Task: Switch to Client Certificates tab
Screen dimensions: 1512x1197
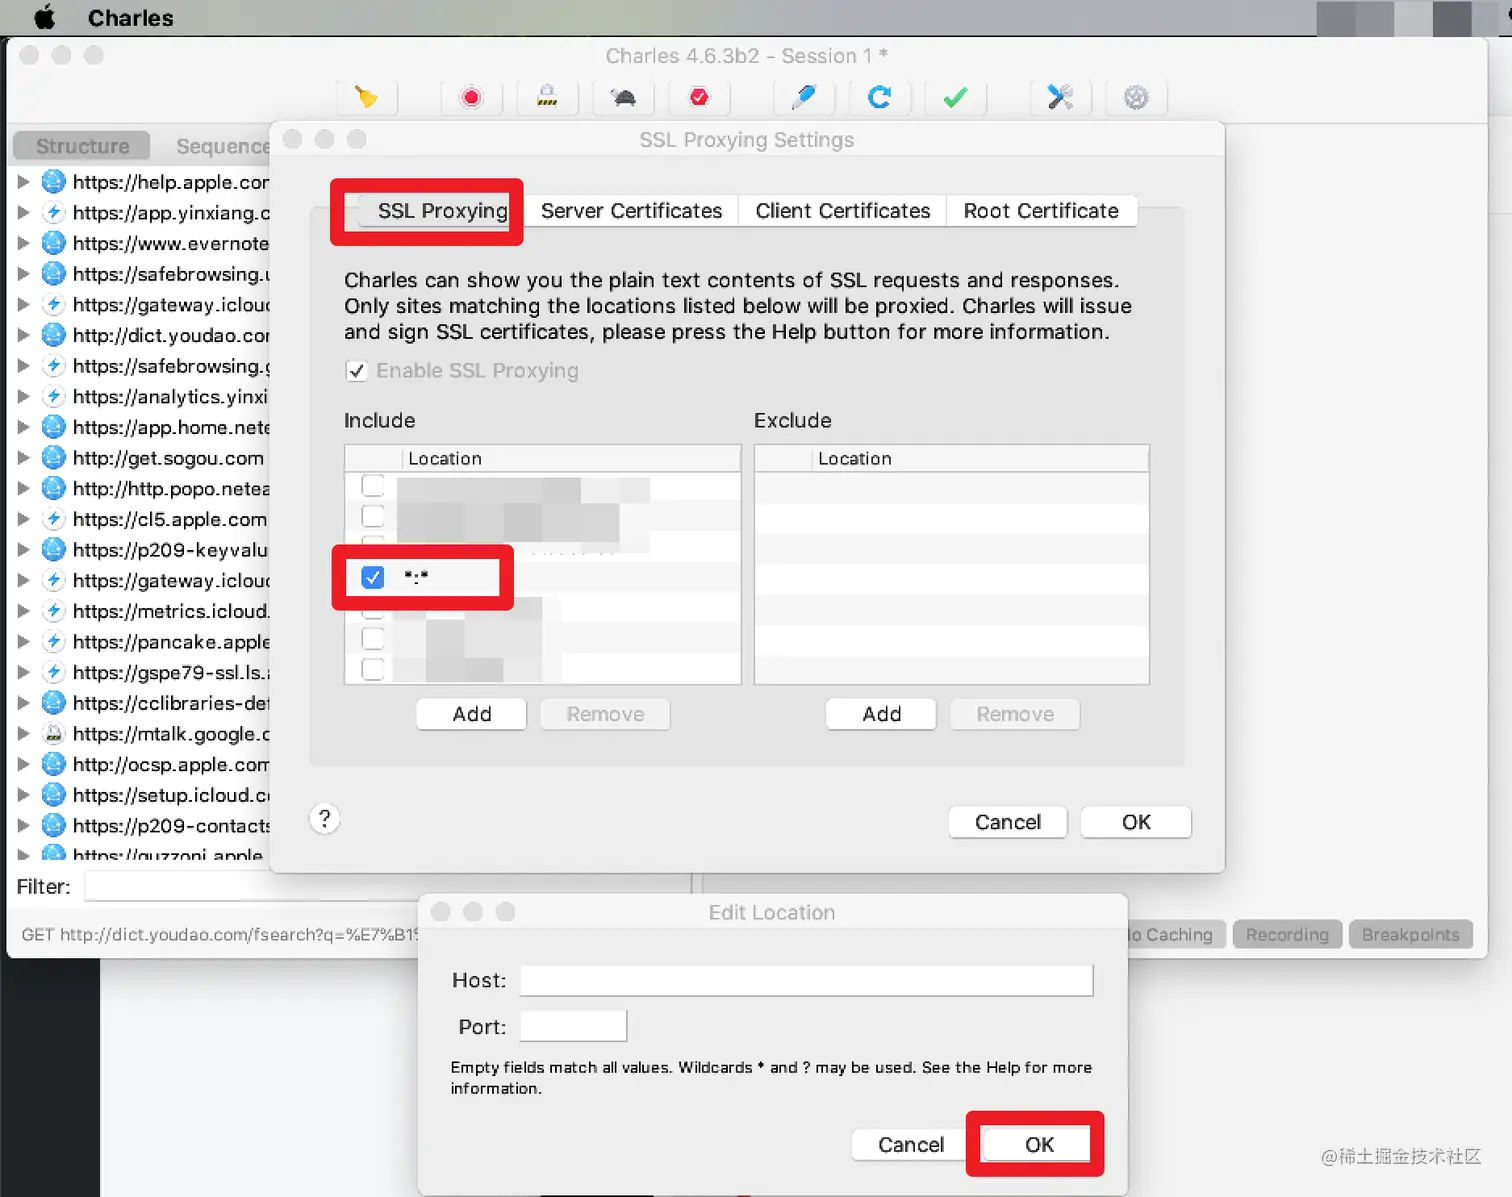Action: [843, 211]
